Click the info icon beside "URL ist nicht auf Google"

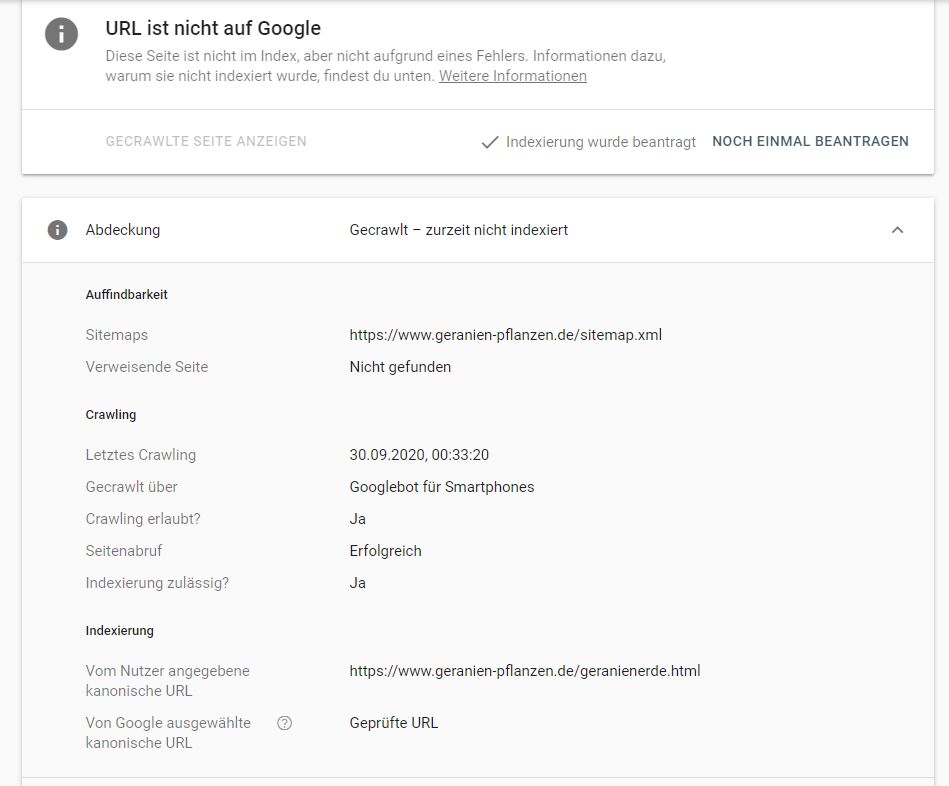tap(61, 33)
